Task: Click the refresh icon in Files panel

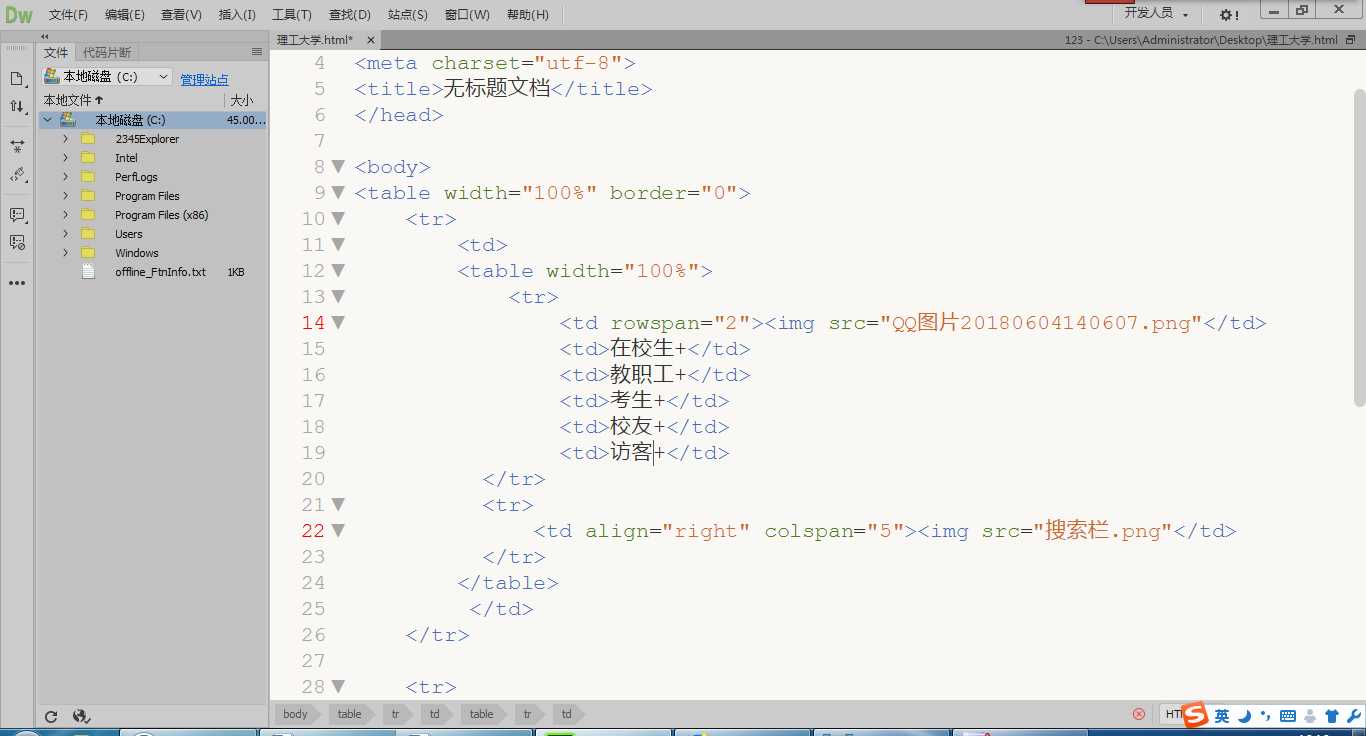Action: pyautogui.click(x=51, y=716)
